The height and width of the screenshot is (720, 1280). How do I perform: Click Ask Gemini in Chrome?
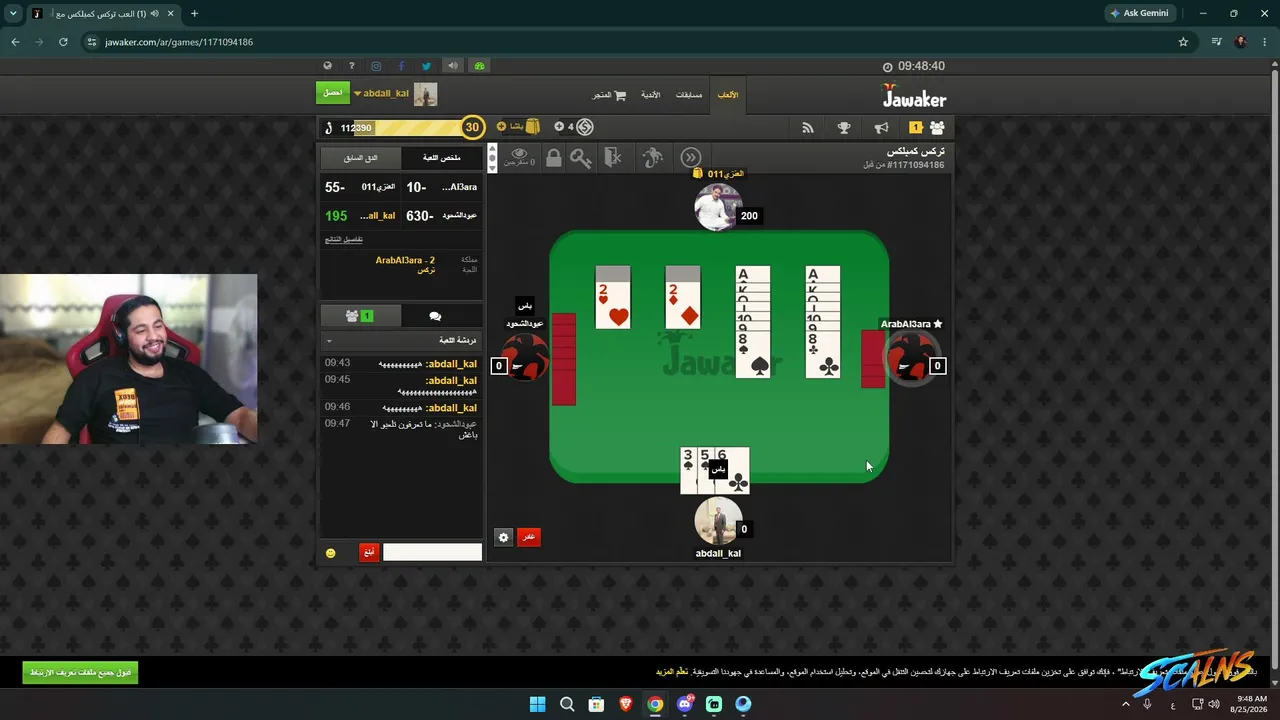coord(1139,13)
